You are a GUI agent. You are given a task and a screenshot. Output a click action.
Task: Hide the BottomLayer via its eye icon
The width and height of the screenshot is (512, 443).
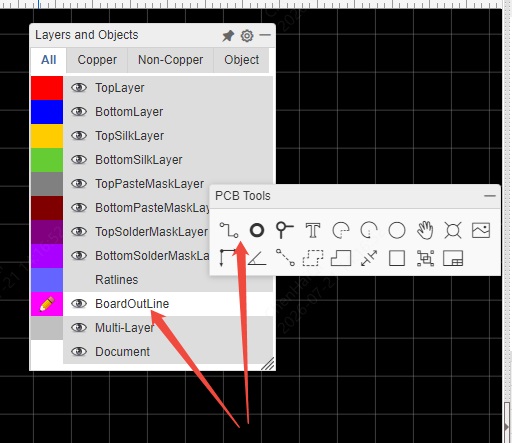79,112
